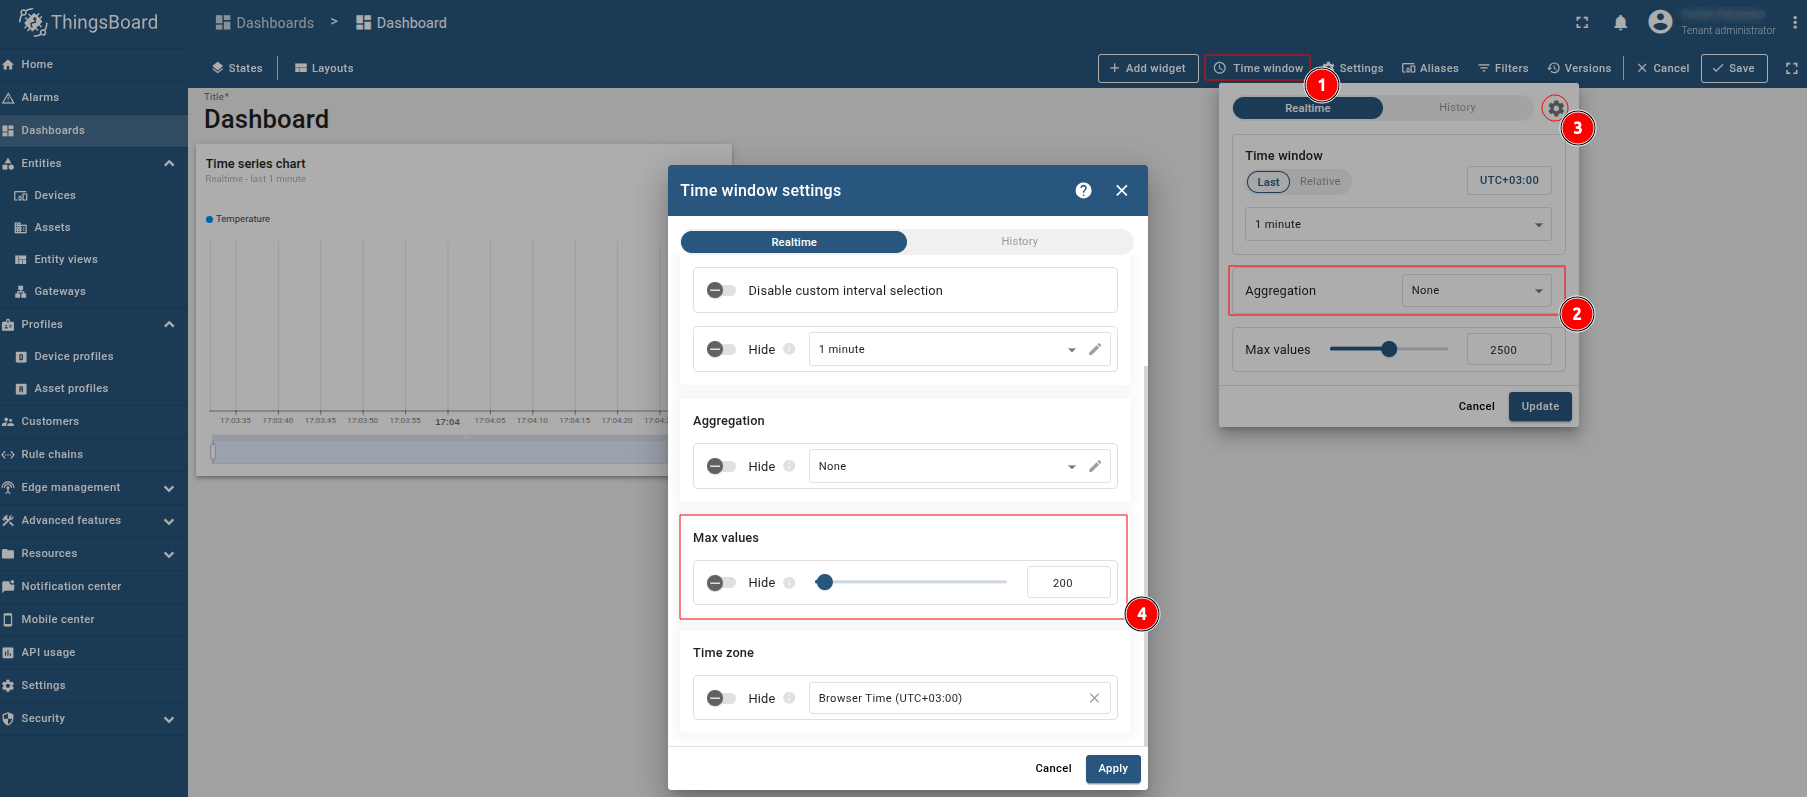Open the help icon in dialog header
The image size is (1807, 797).
coord(1083,191)
